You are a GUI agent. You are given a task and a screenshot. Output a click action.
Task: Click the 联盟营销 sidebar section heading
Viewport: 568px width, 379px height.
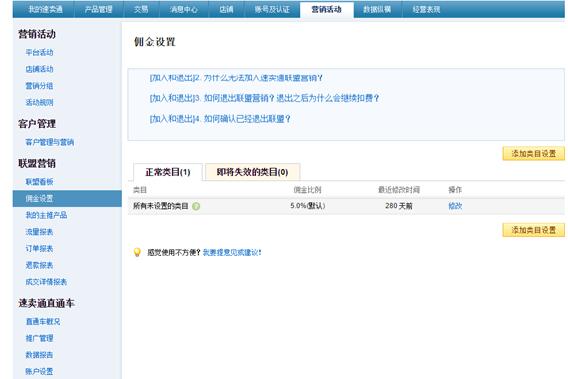(x=37, y=163)
